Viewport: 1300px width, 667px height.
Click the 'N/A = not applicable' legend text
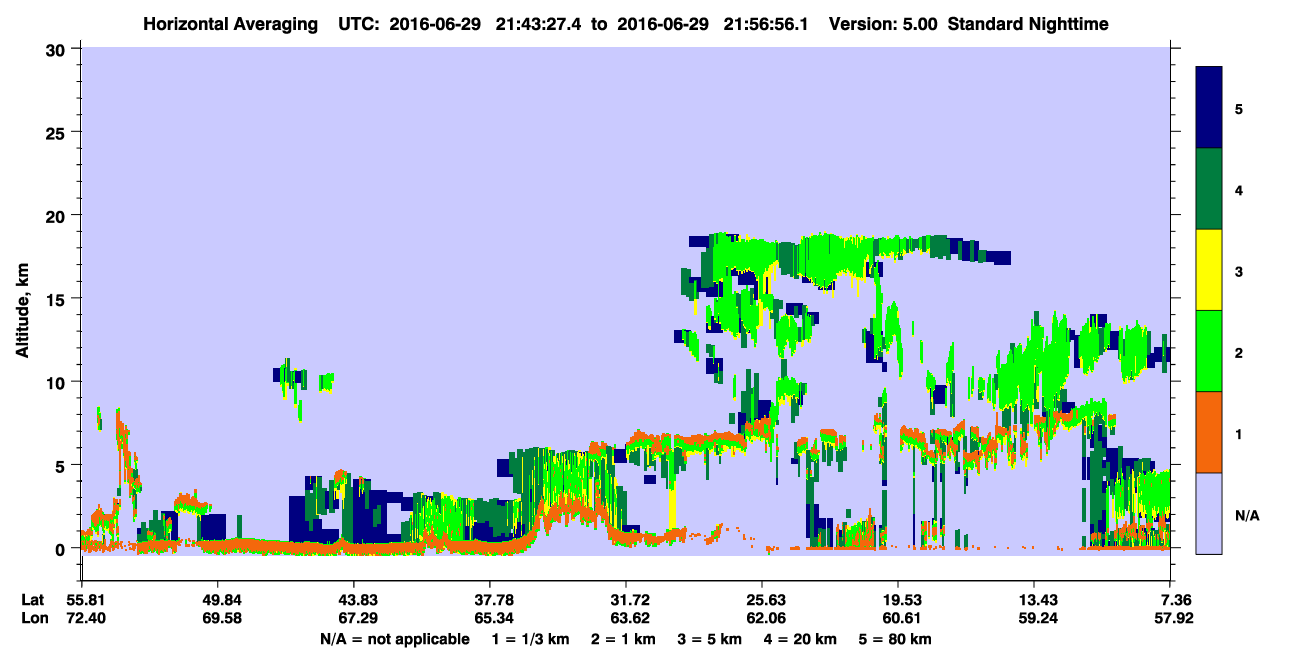pyautogui.click(x=395, y=639)
